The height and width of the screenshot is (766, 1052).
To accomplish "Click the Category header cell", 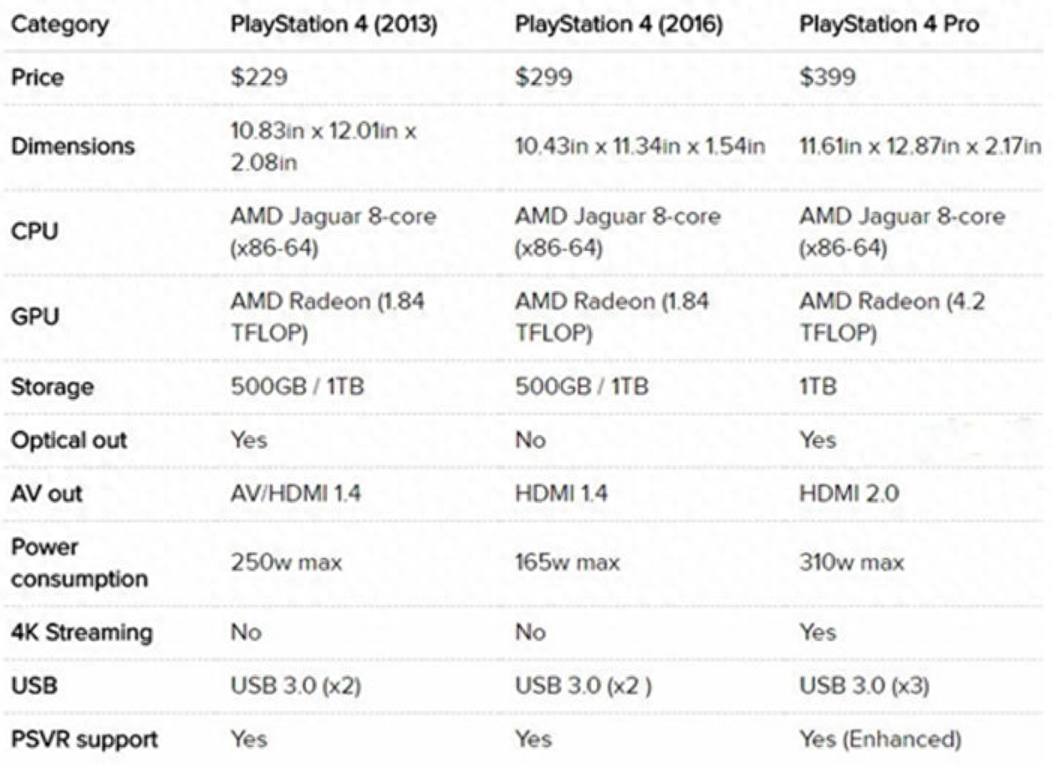I will pos(59,25).
